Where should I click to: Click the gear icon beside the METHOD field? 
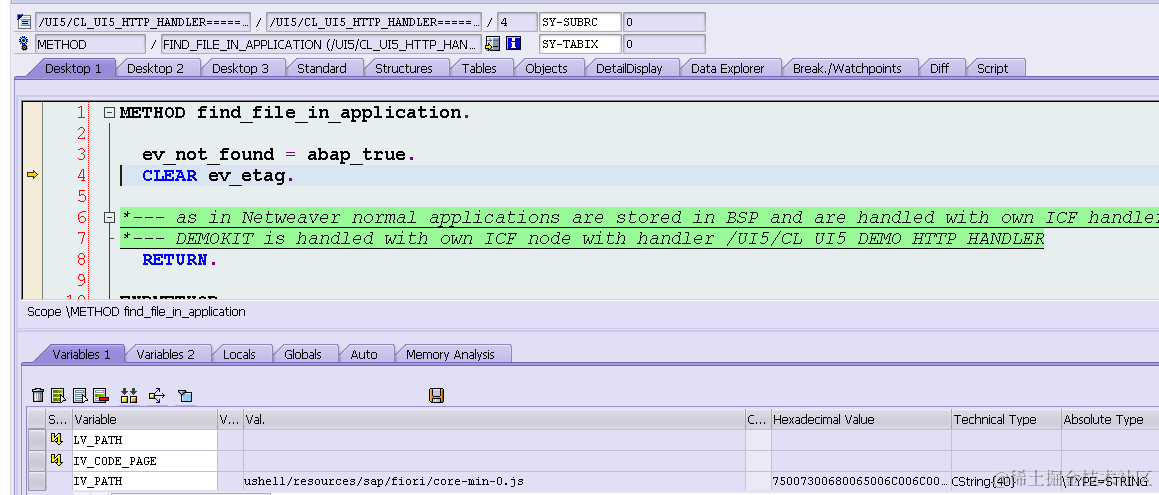[x=23, y=44]
